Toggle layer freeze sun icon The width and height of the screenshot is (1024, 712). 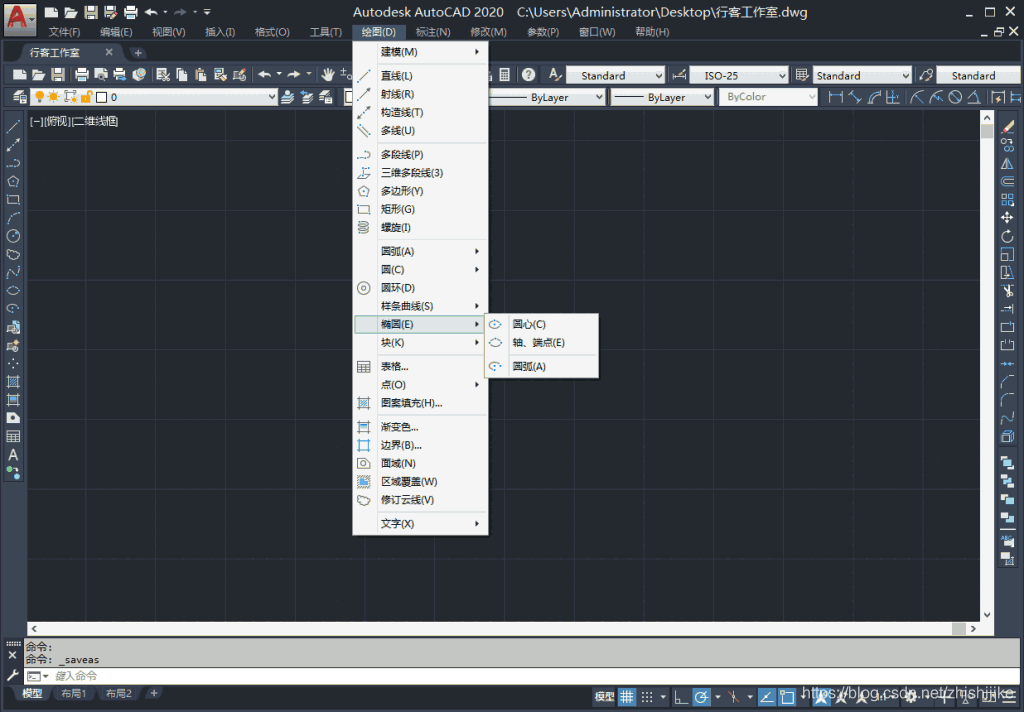54,97
